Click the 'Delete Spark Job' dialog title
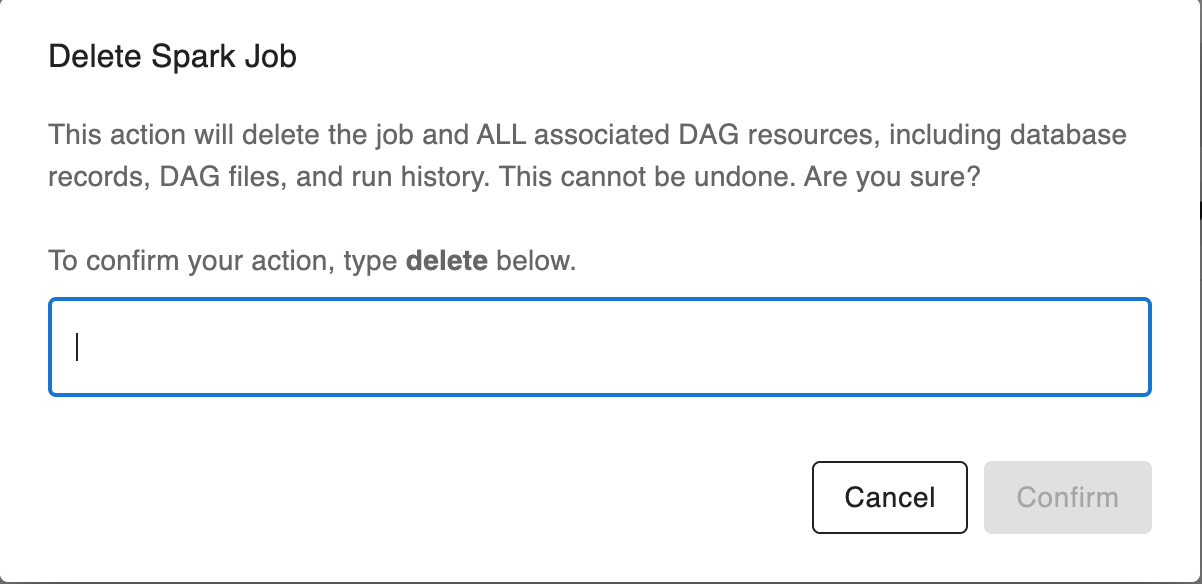 click(x=173, y=57)
